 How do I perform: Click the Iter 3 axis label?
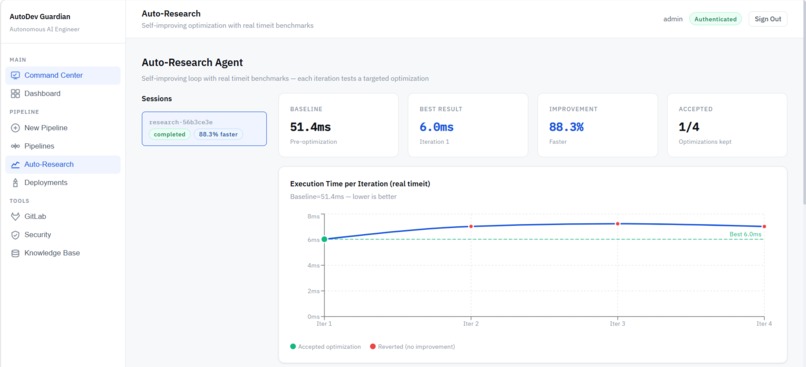[618, 324]
